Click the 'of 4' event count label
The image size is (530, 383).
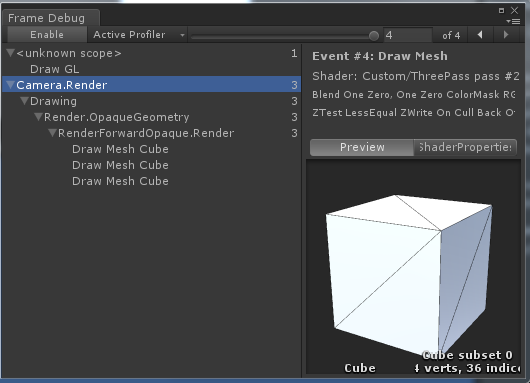click(x=451, y=35)
